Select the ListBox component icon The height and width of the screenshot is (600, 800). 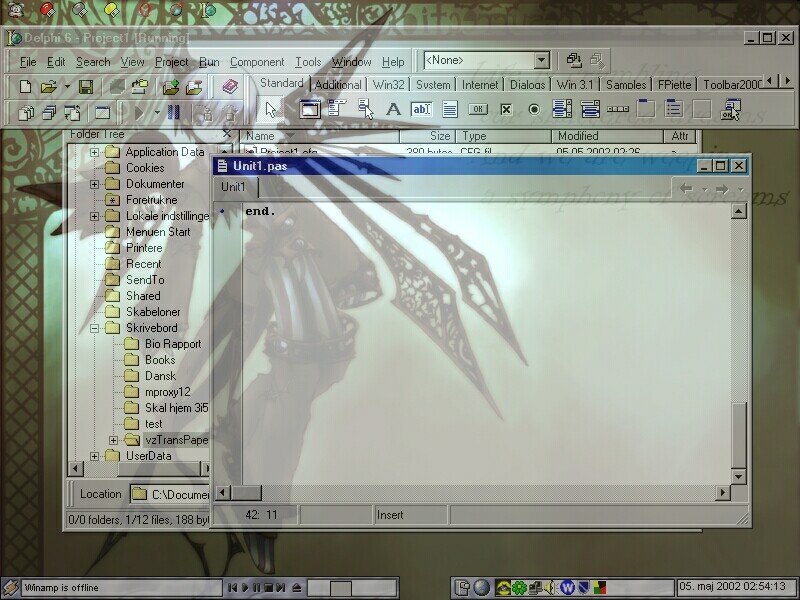coord(562,109)
